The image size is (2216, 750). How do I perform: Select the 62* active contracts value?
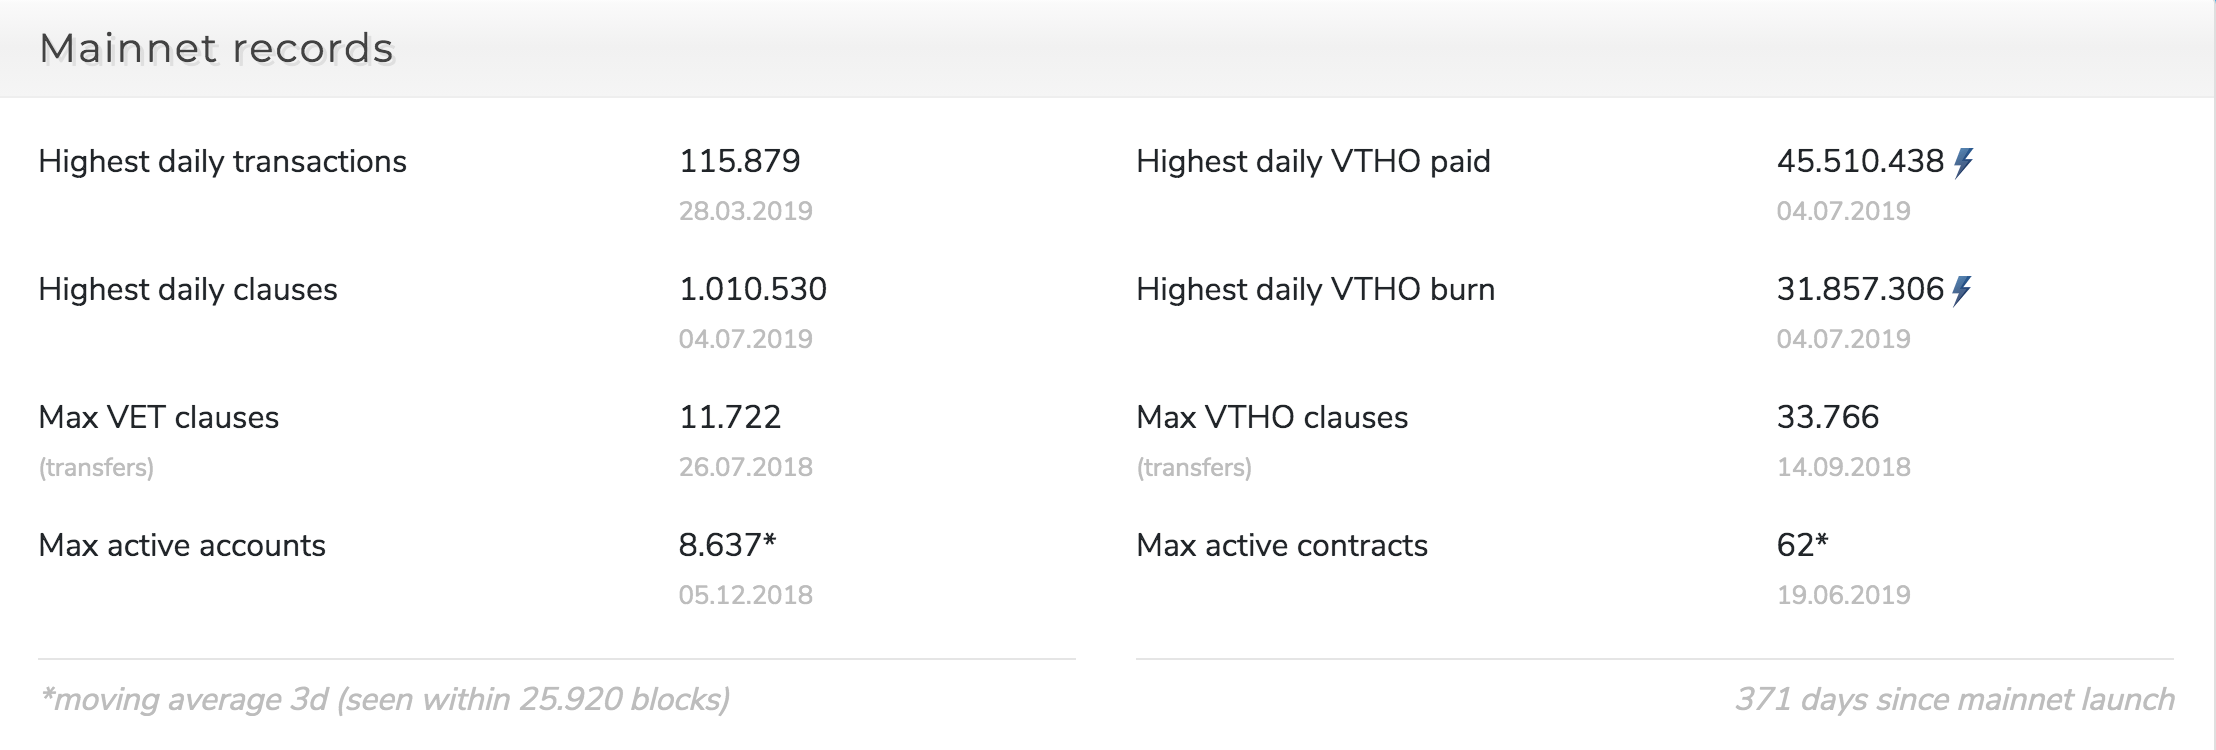pyautogui.click(x=1803, y=545)
